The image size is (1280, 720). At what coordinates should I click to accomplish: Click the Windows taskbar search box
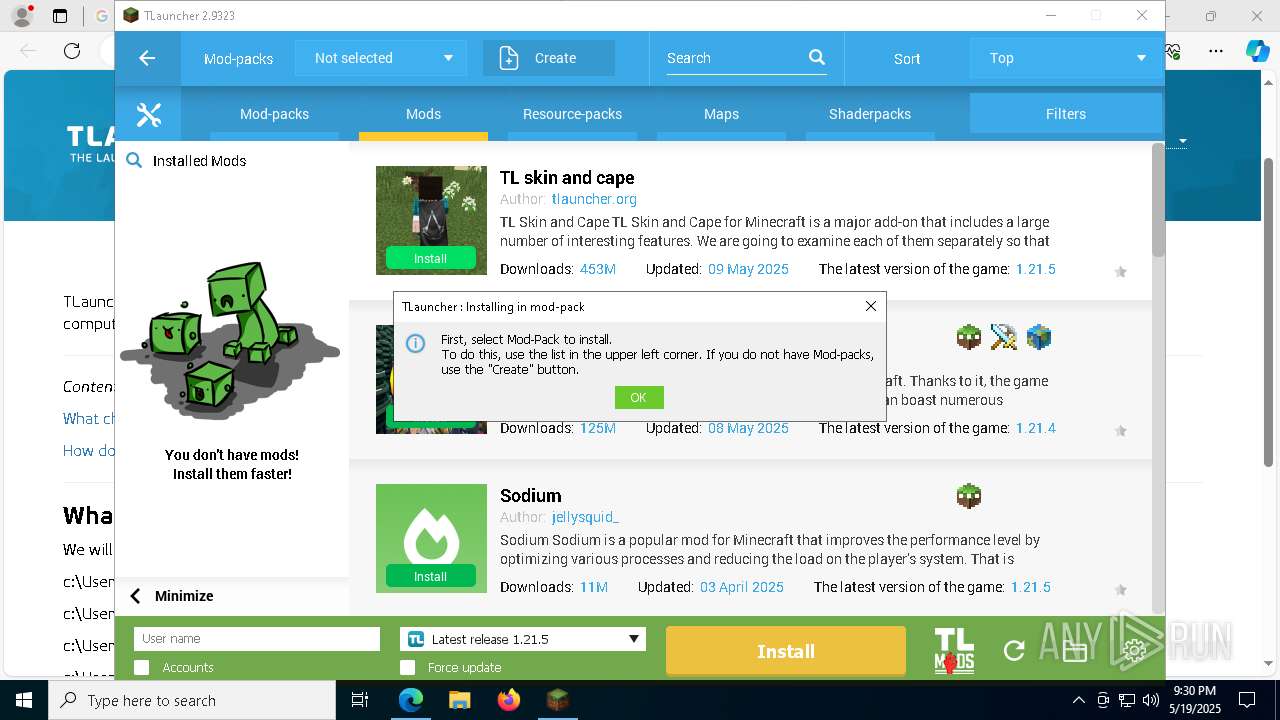click(x=192, y=700)
